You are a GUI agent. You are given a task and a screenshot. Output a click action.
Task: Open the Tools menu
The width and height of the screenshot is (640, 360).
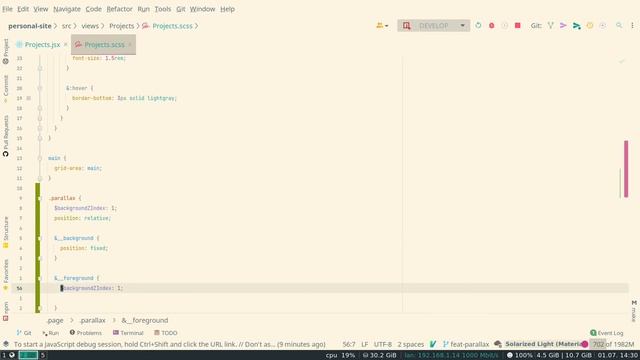coord(162,9)
